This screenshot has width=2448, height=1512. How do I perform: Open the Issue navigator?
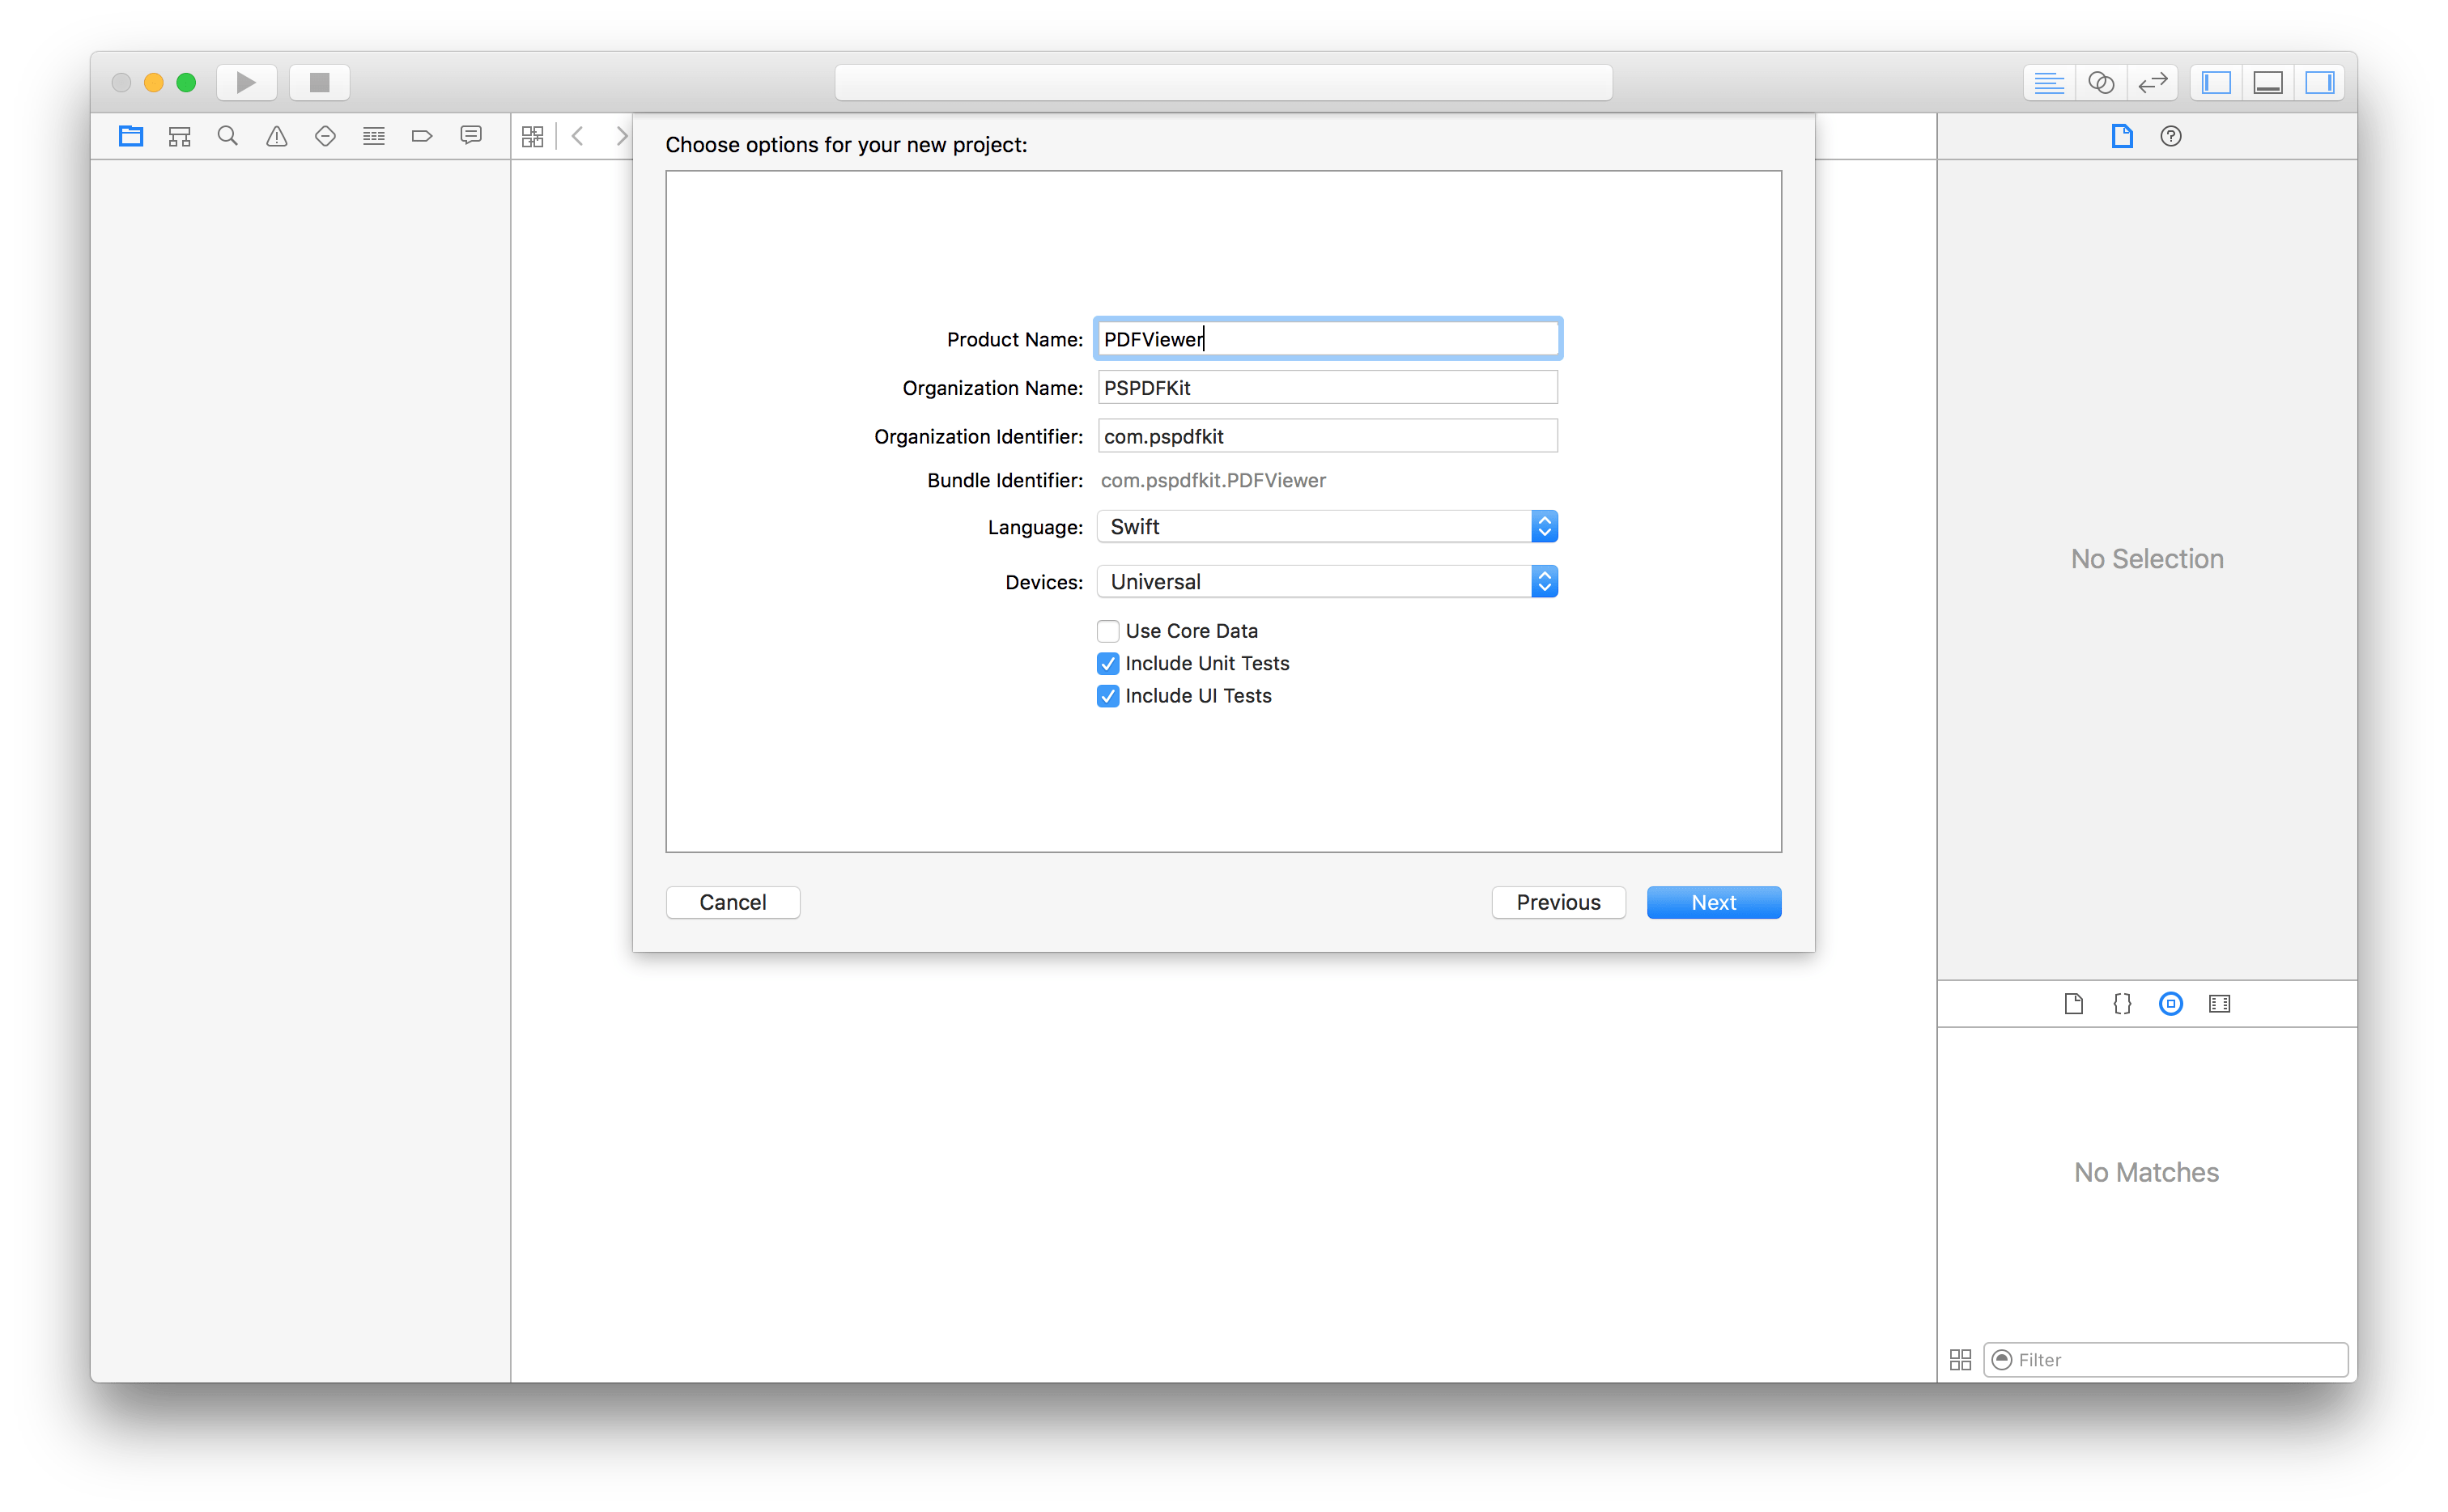tap(277, 135)
